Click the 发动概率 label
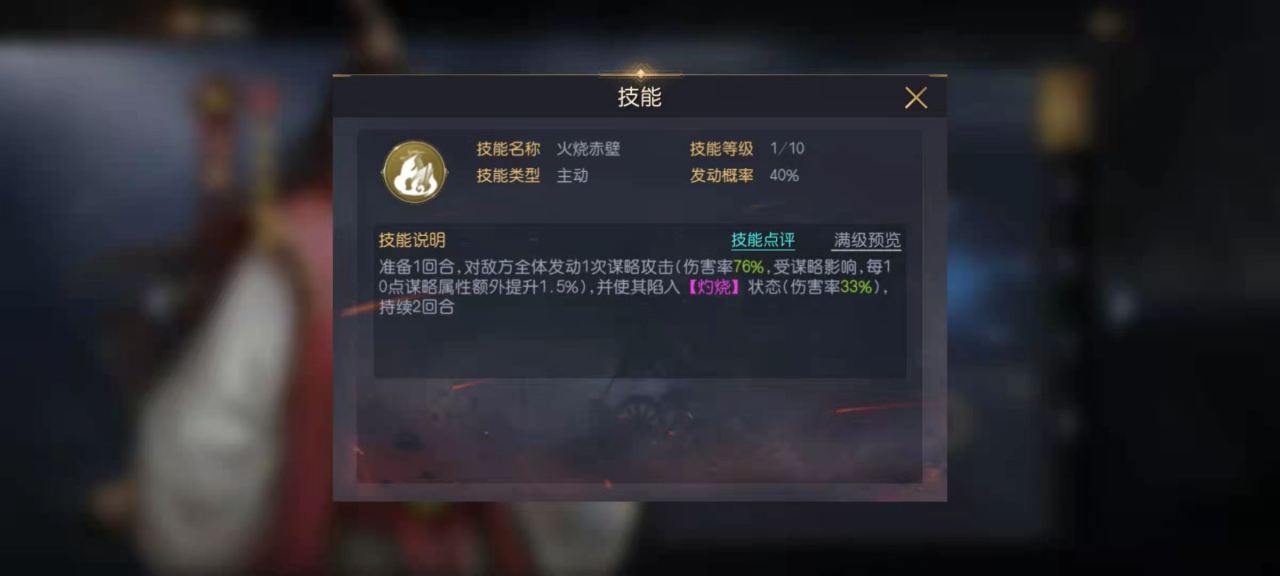Screen dimensions: 1280x576 (x=721, y=175)
